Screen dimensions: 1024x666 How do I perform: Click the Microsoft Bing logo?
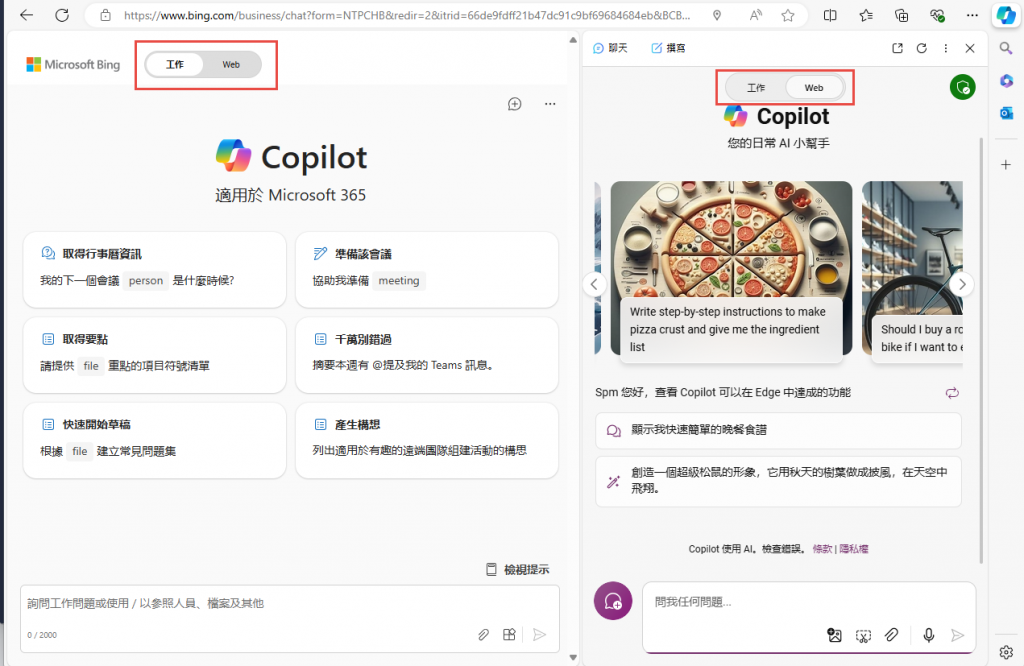pos(73,64)
